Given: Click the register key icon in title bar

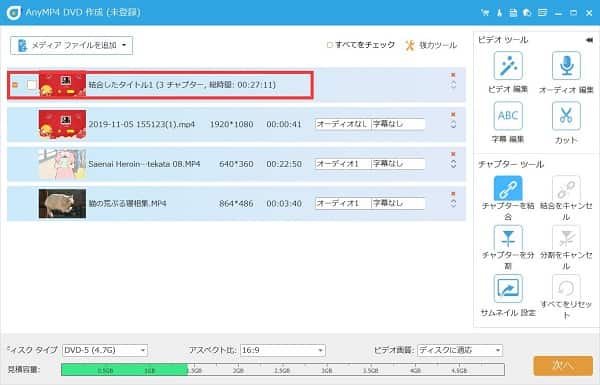Looking at the screenshot, I should point(499,13).
